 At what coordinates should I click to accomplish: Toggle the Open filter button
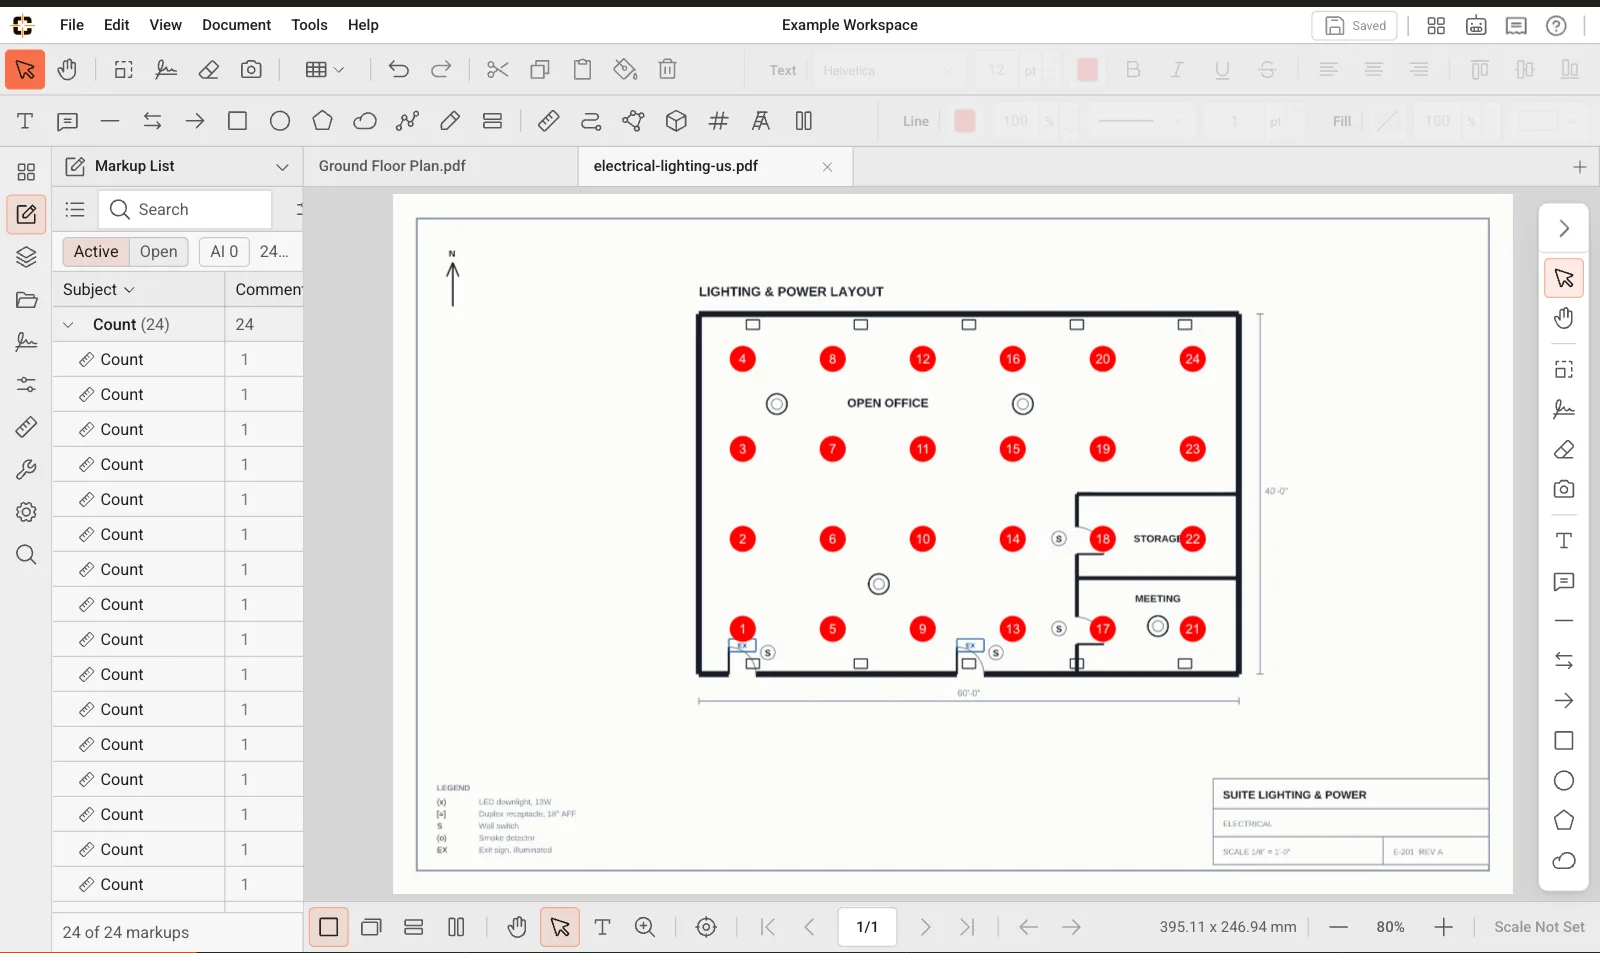(159, 252)
